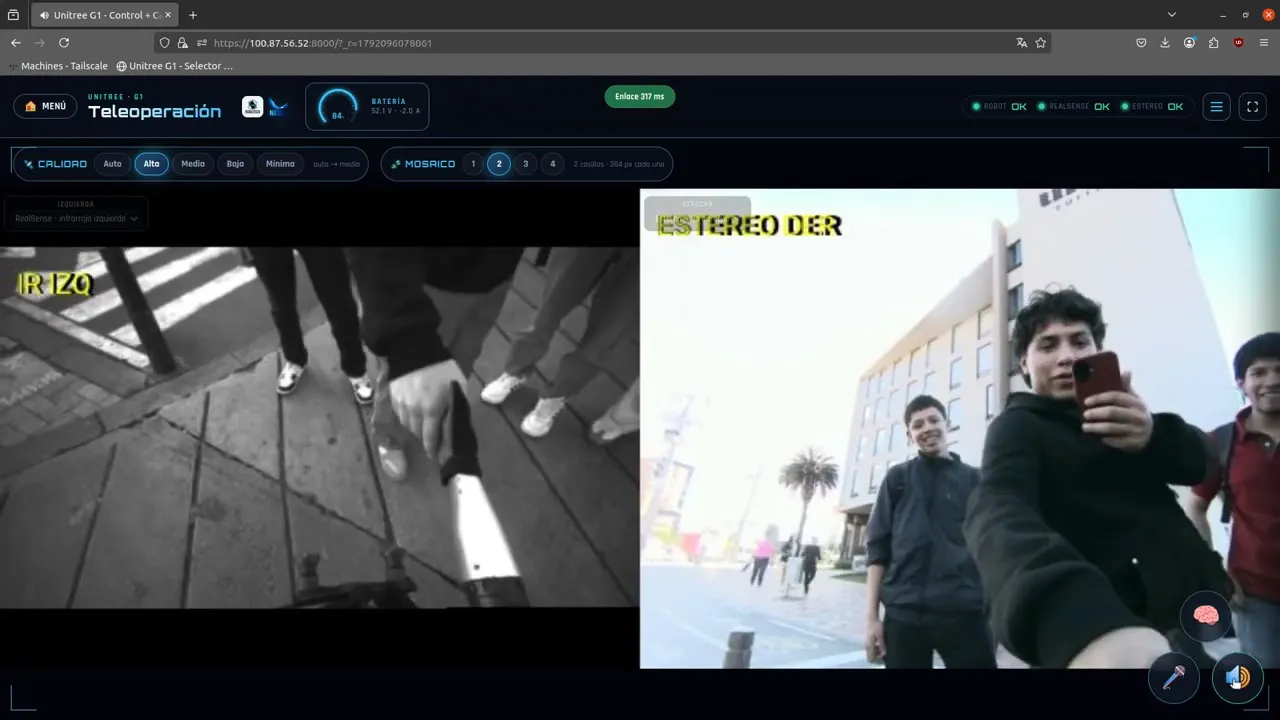Open the Firefox View icon beside the tab
The image size is (1280, 720).
[13, 15]
